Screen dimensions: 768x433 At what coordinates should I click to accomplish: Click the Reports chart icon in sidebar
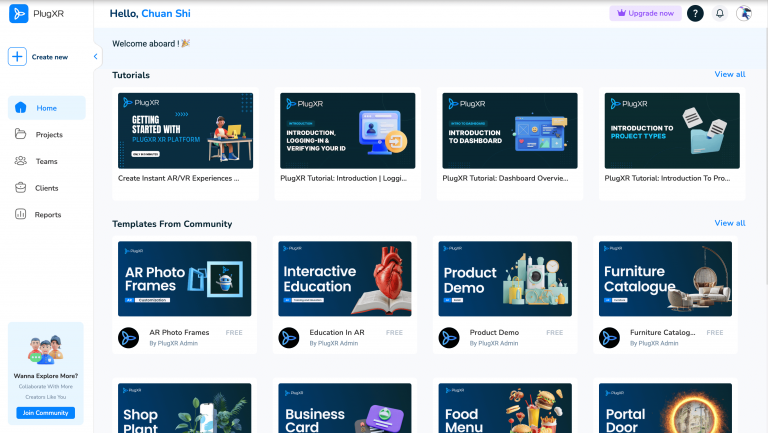[22, 214]
